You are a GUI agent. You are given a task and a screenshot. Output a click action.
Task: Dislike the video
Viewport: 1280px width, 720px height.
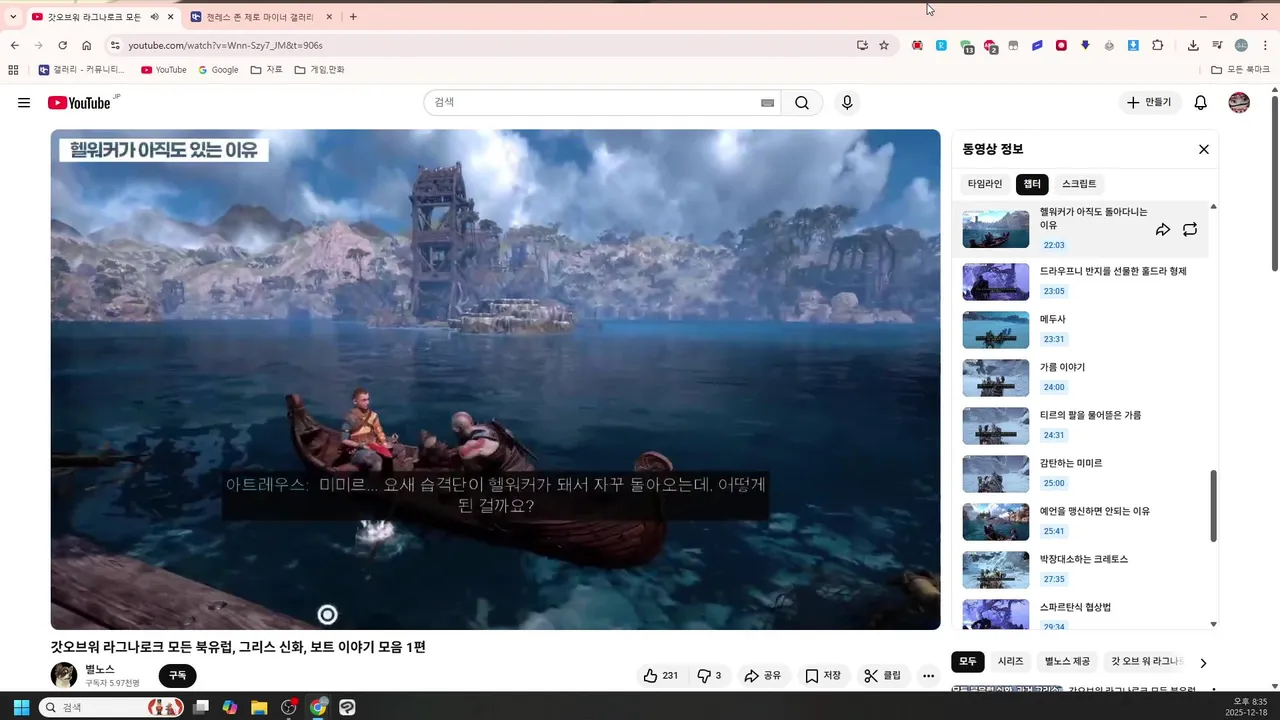click(709, 676)
